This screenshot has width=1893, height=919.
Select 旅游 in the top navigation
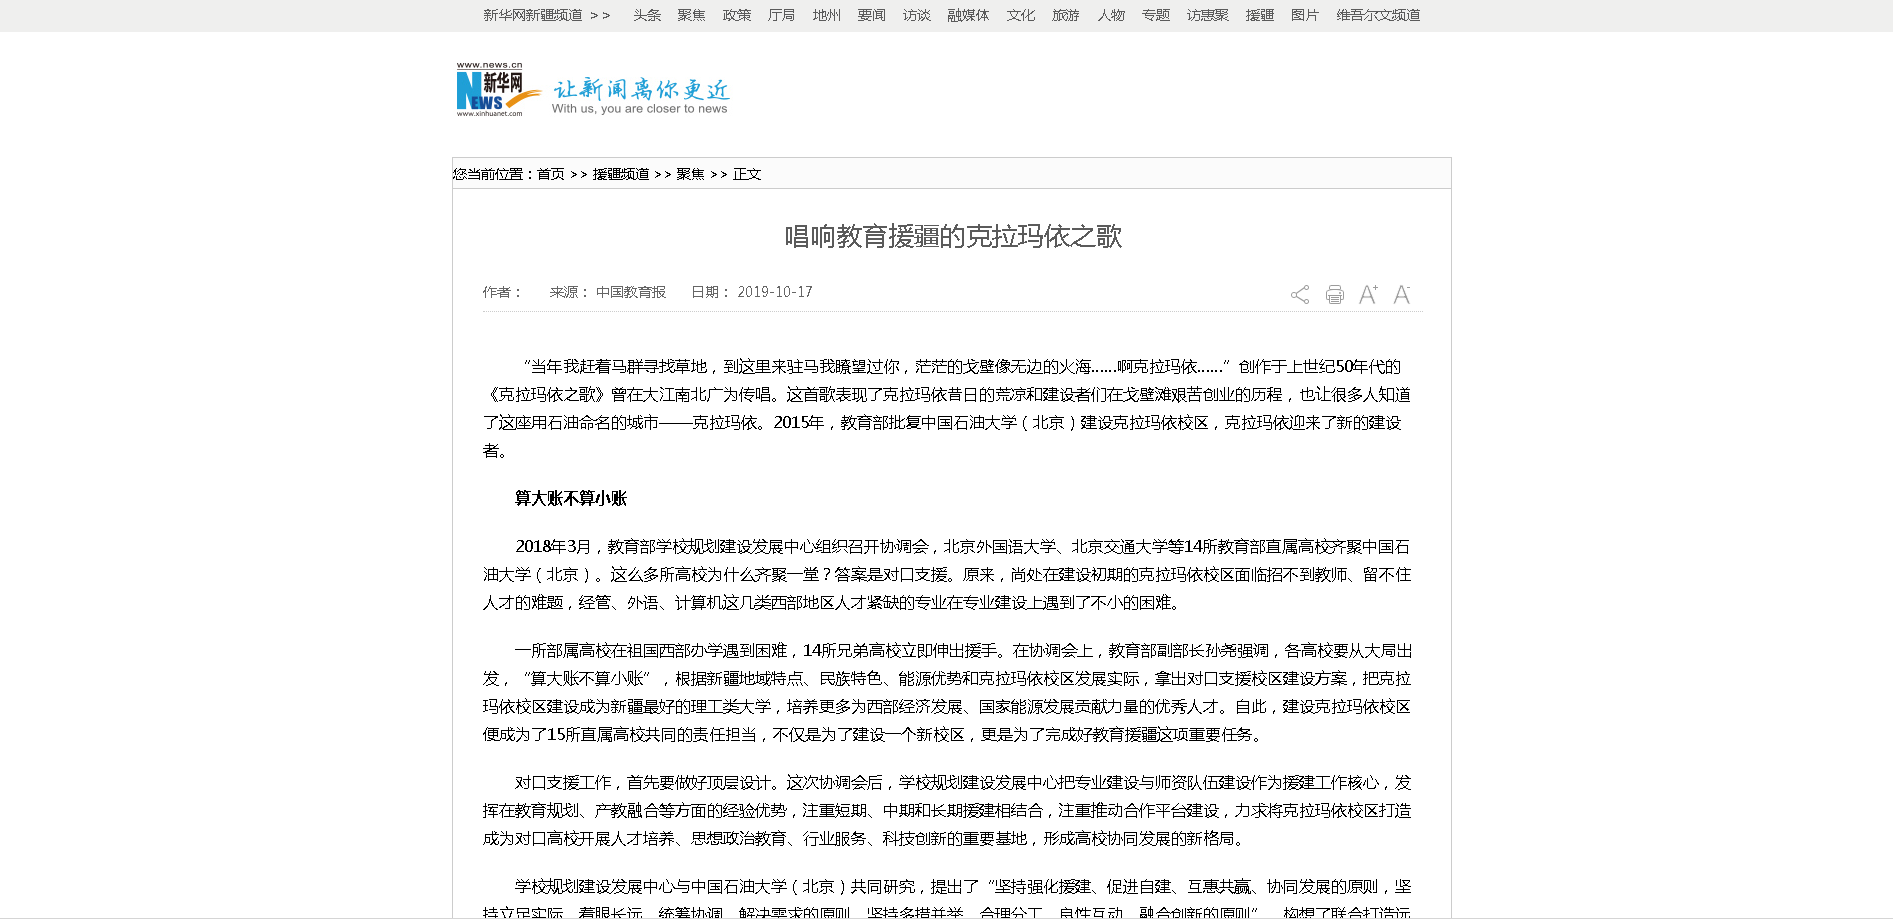1066,15
